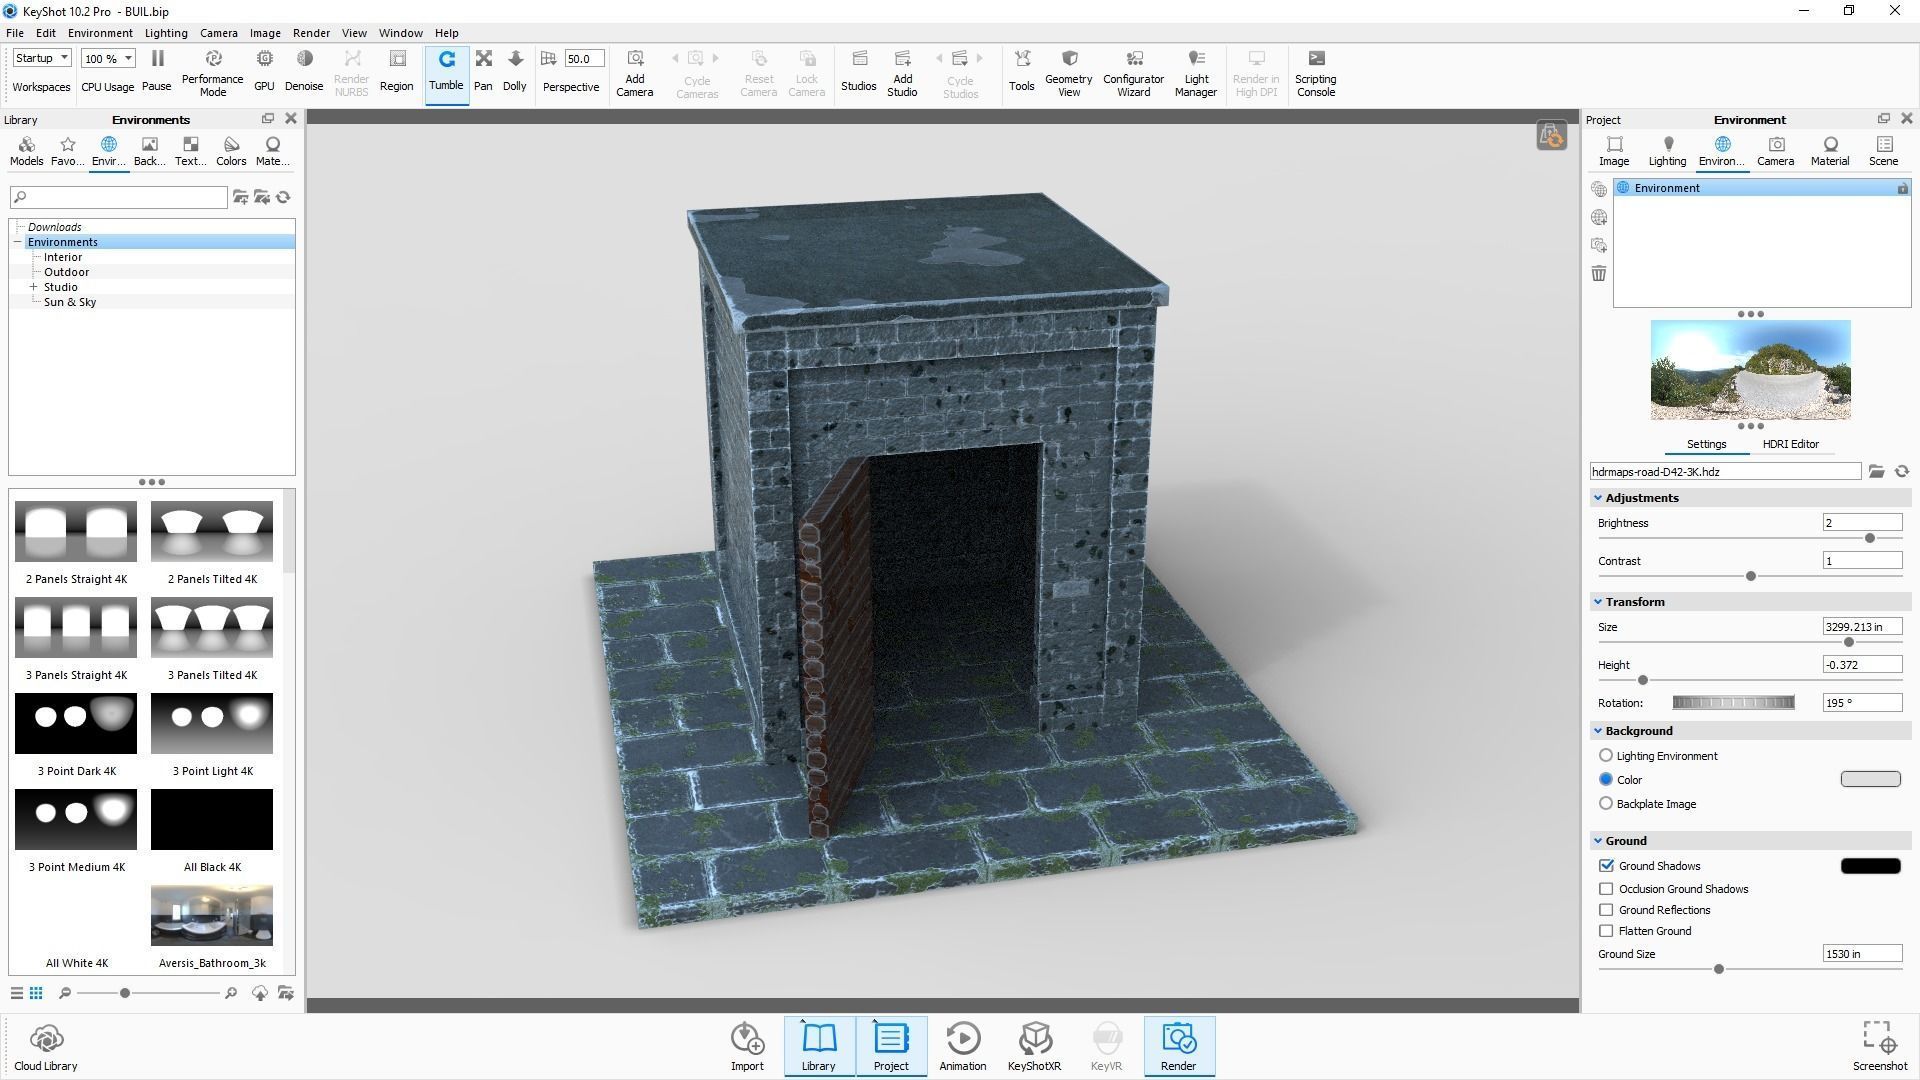Open the Configurator Wizard
This screenshot has height=1080, width=1920.
point(1133,71)
